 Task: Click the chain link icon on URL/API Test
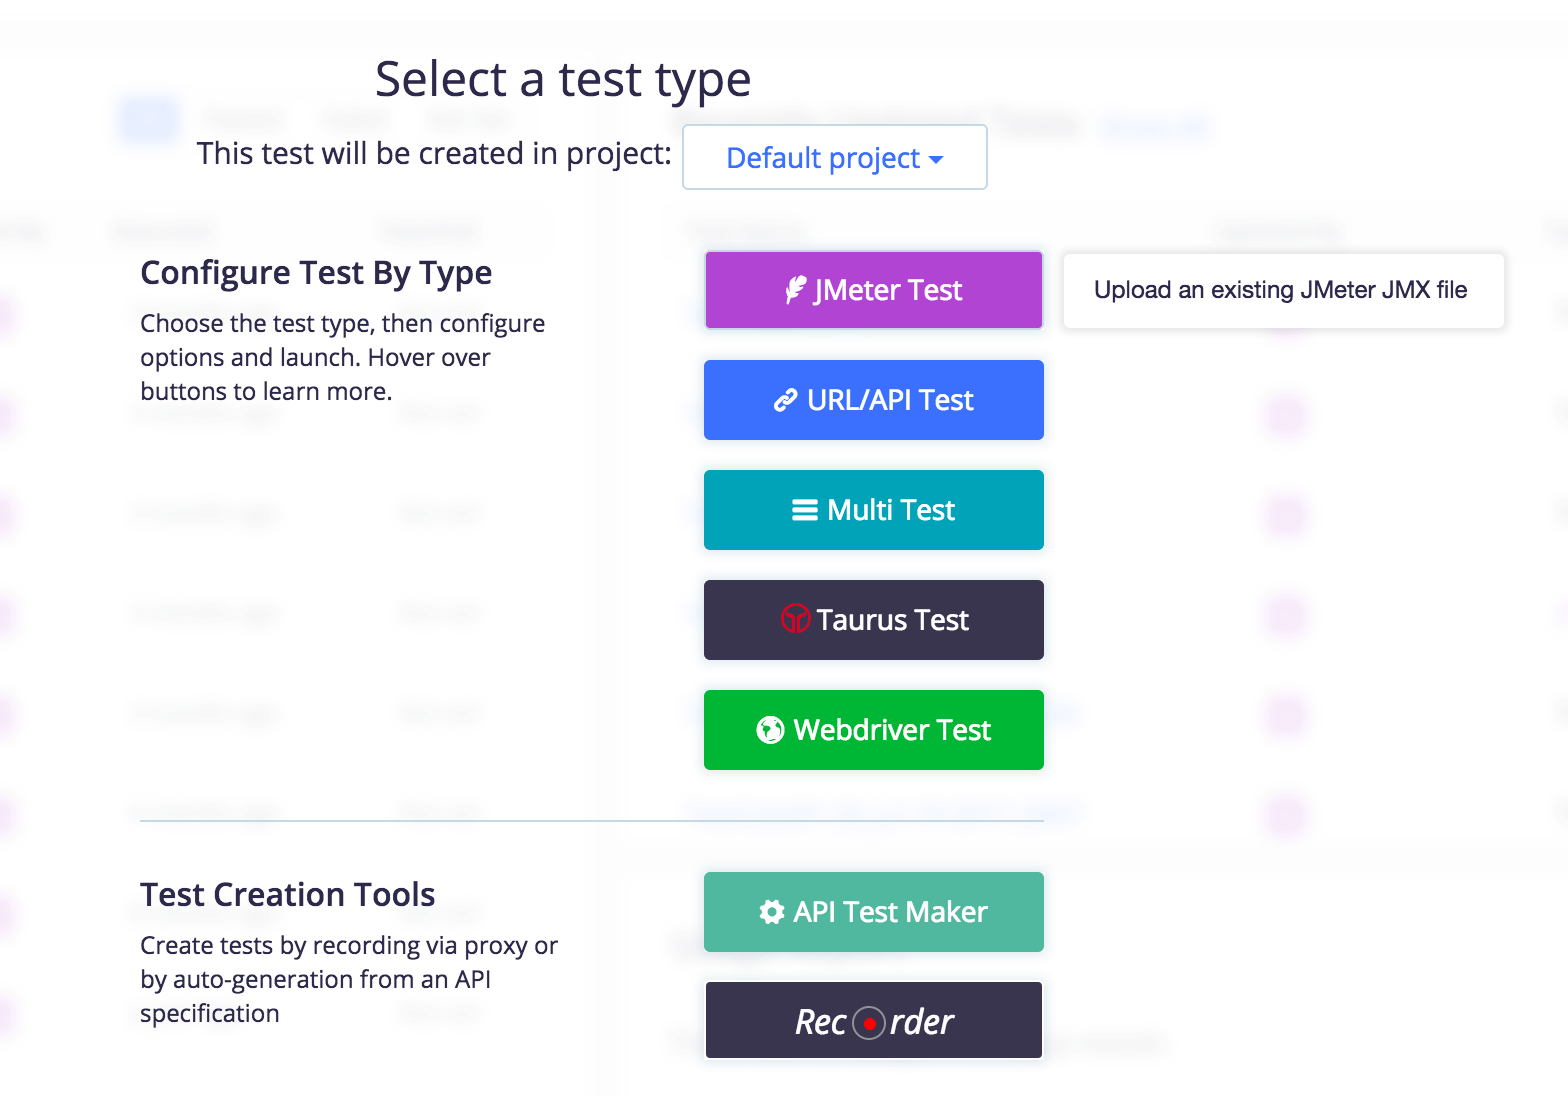(x=786, y=400)
